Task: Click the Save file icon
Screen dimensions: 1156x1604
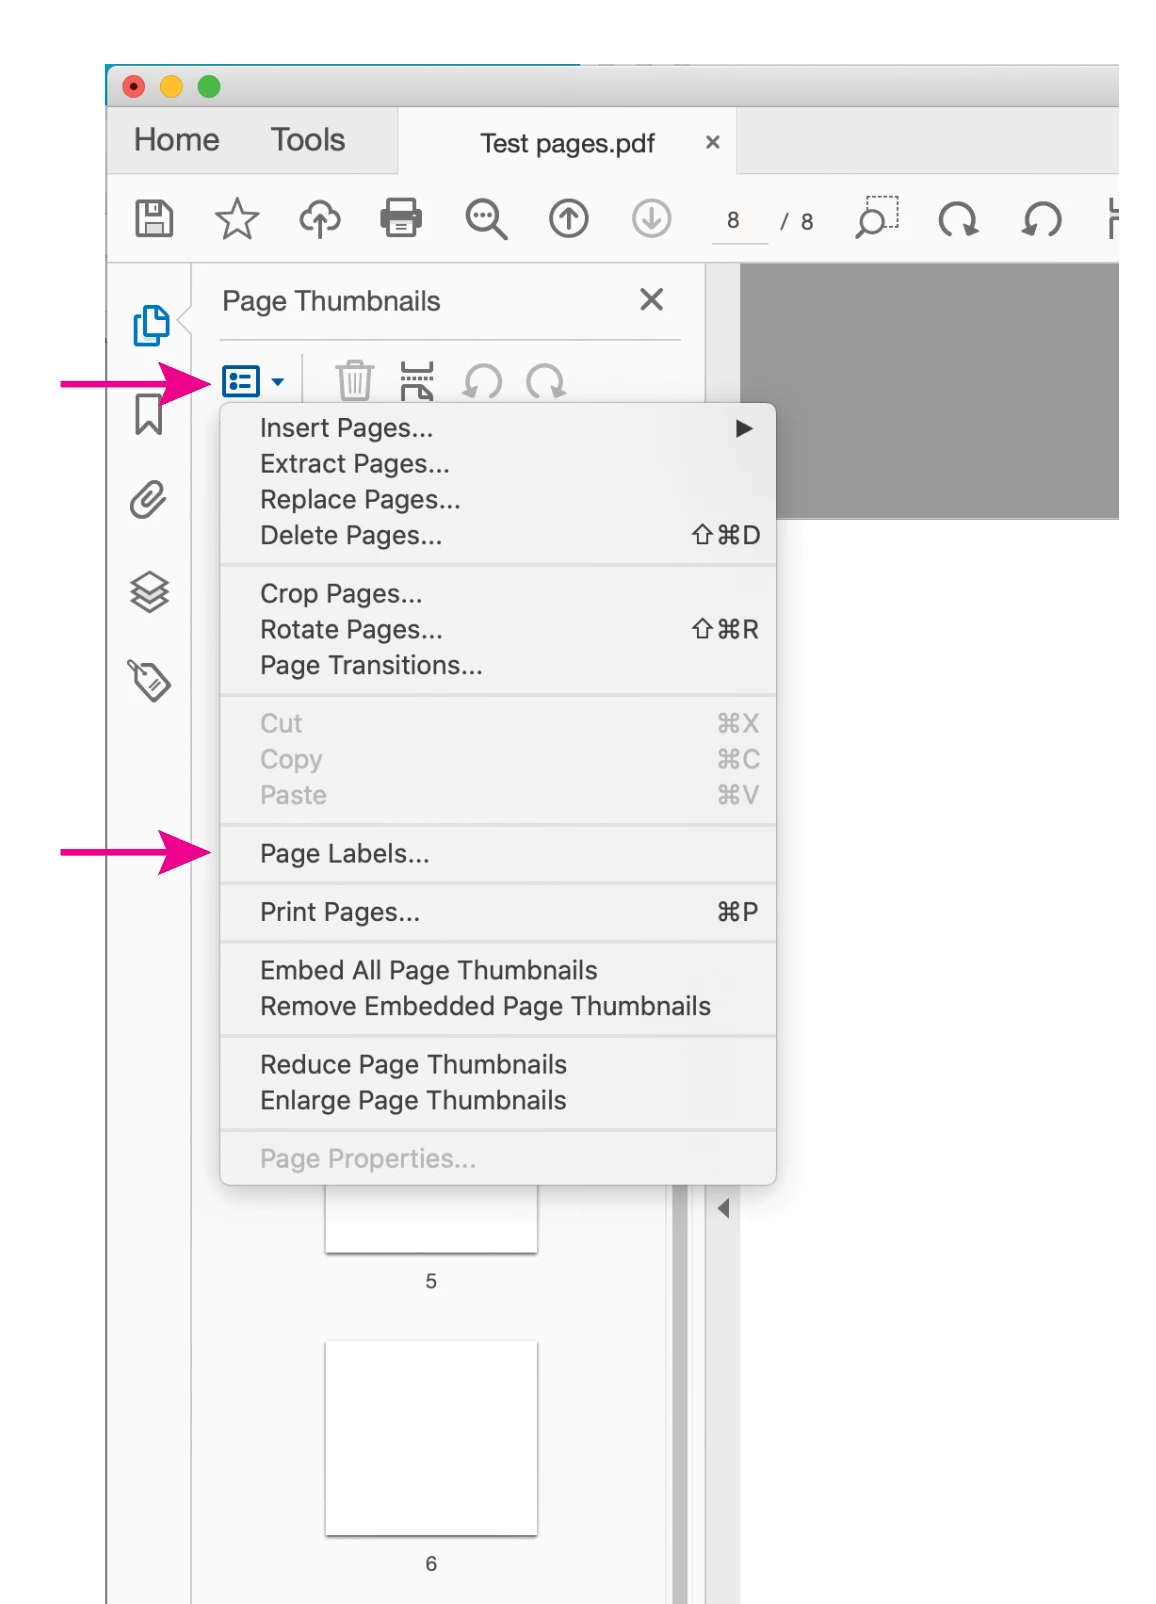Action: (x=154, y=218)
